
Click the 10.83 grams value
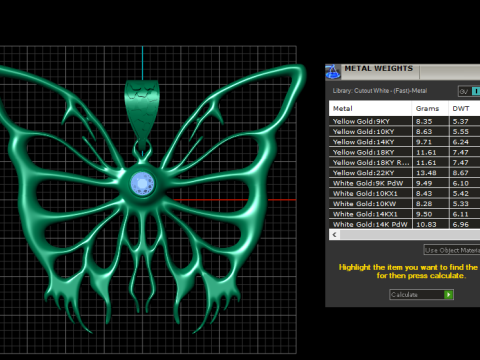pos(426,225)
